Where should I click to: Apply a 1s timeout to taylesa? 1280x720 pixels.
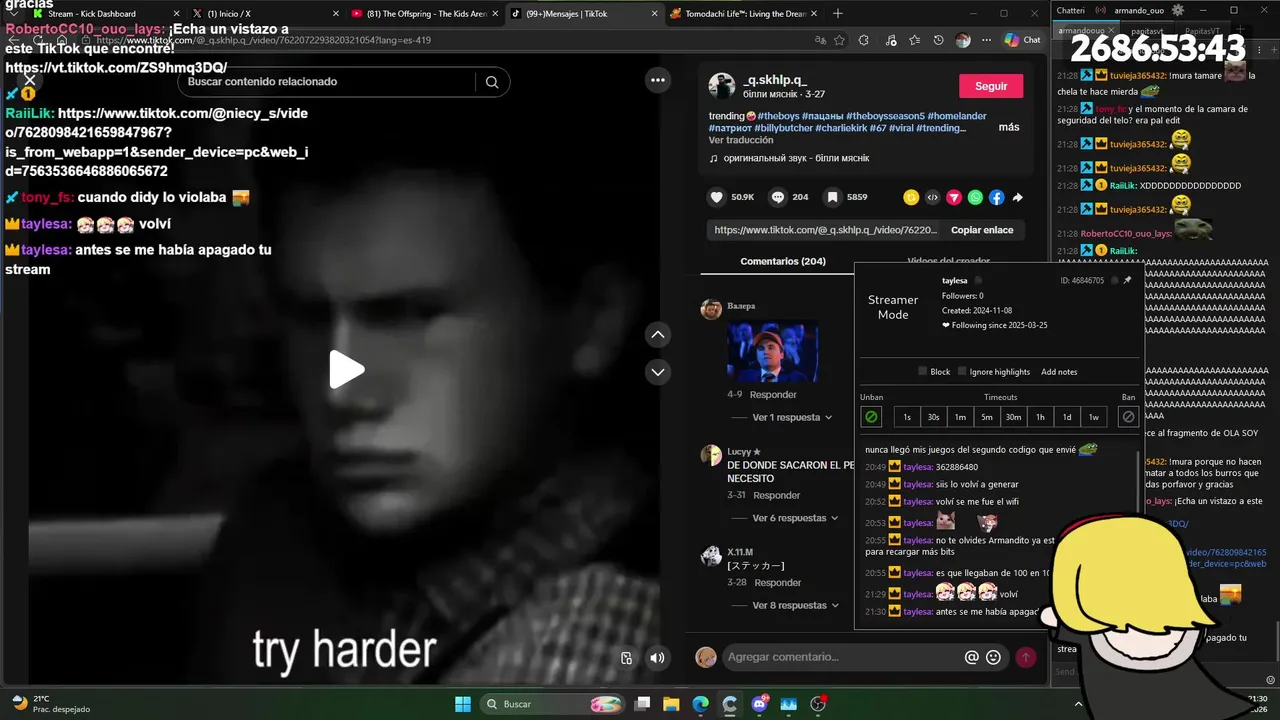click(907, 417)
